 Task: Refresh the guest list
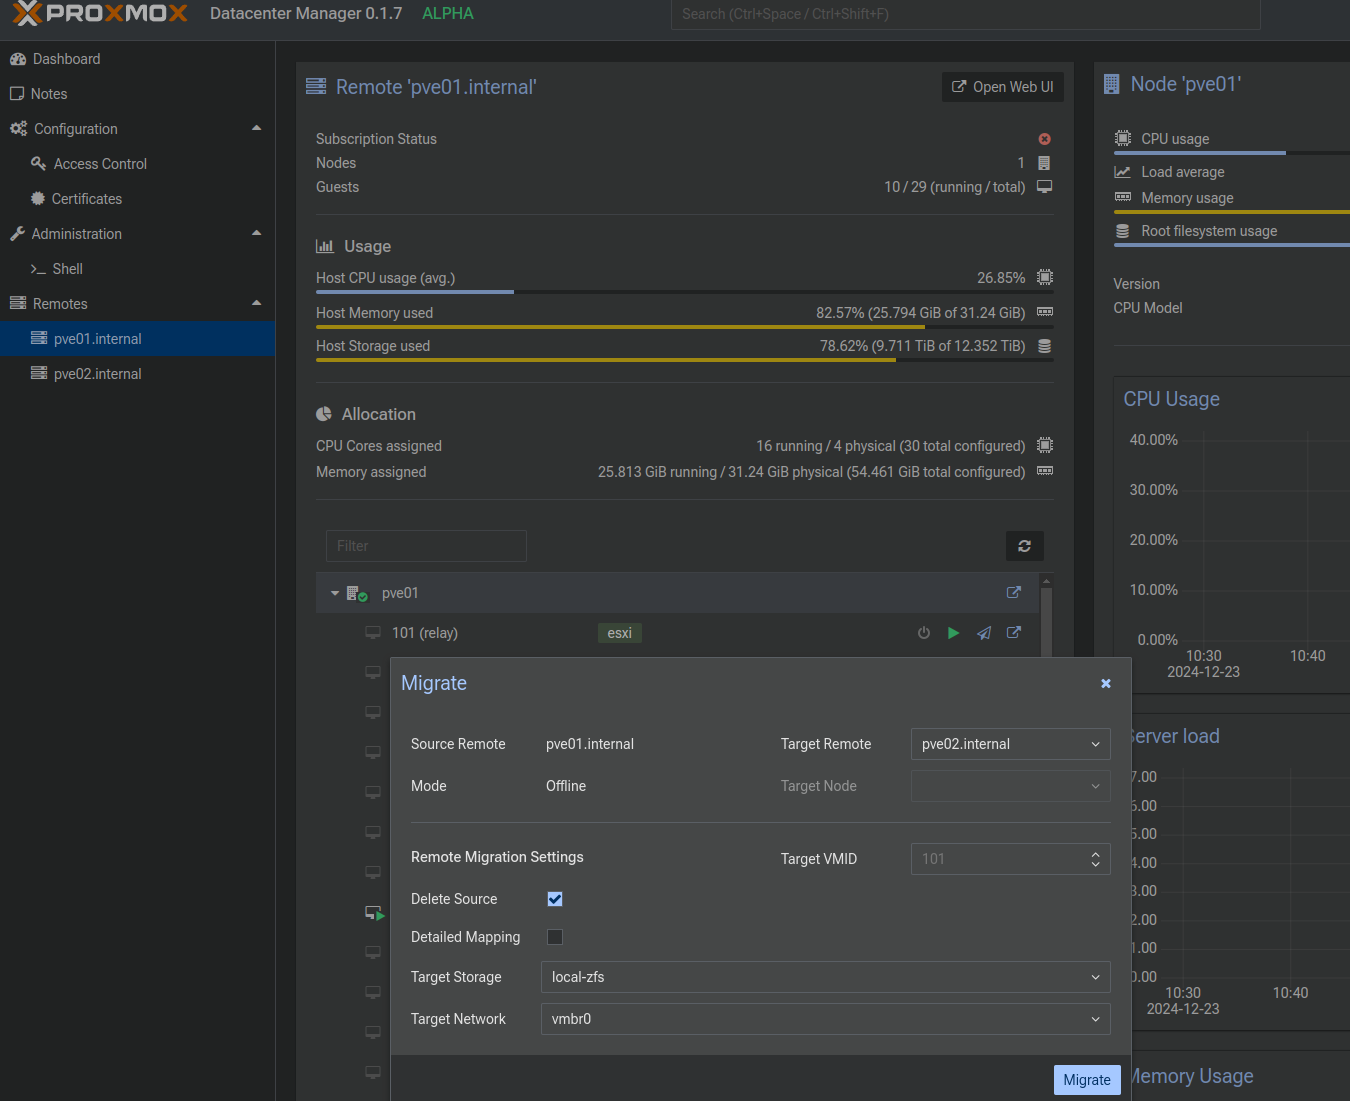[1025, 546]
